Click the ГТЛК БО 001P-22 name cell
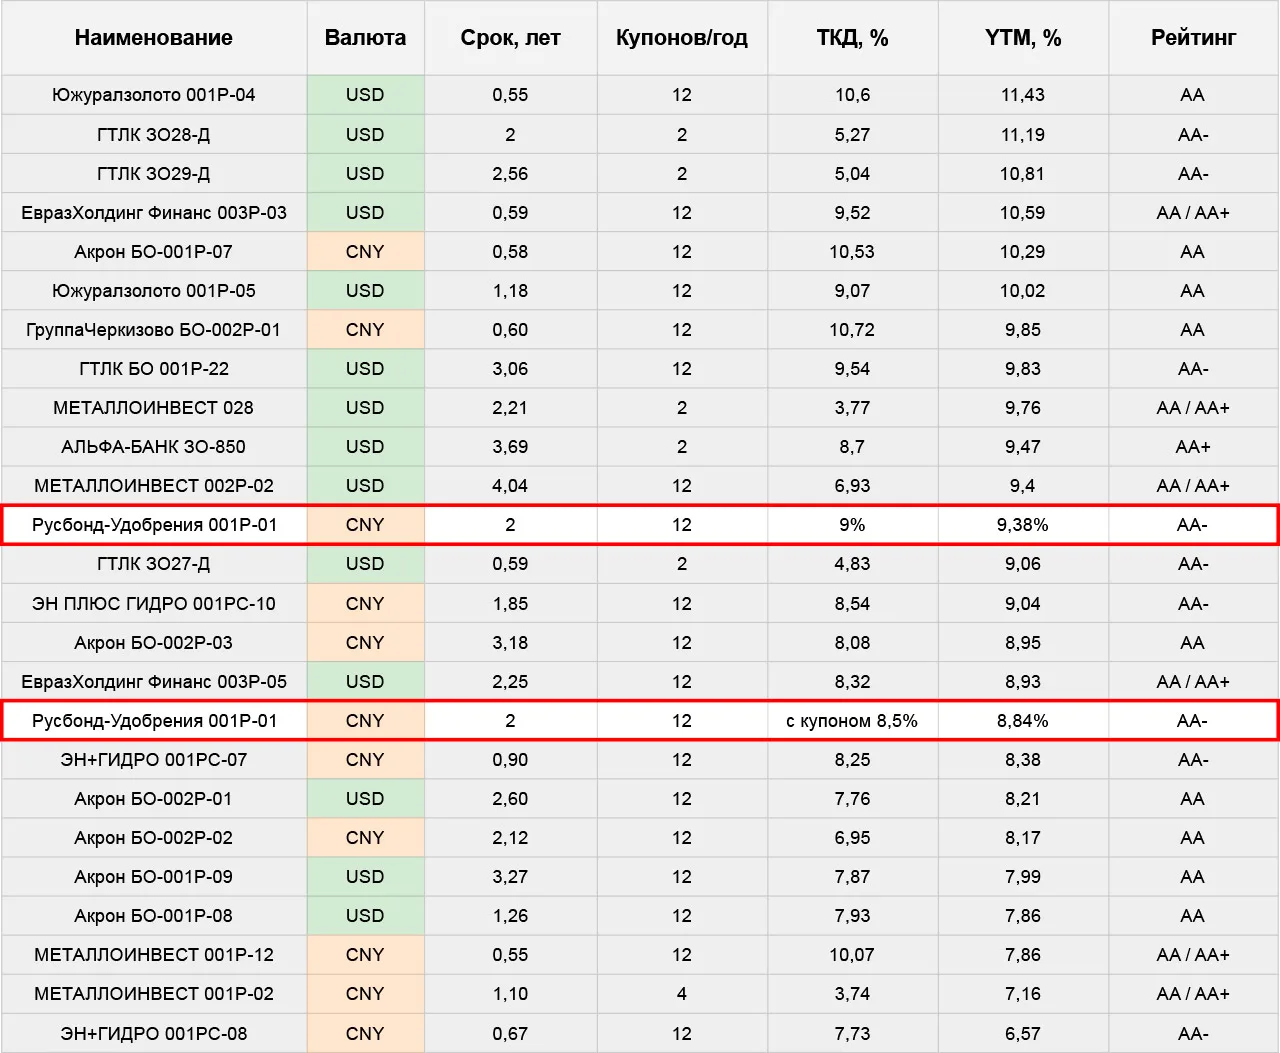Screen dimensions: 1280x1053 coord(154,368)
